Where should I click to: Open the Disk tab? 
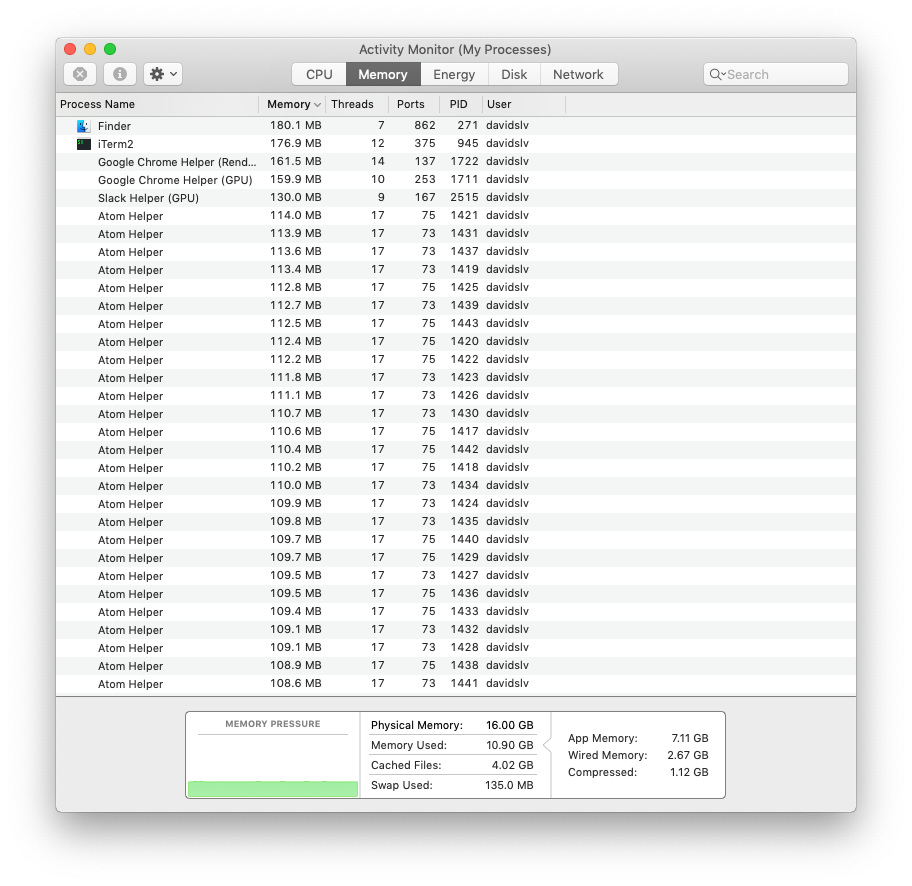[513, 73]
